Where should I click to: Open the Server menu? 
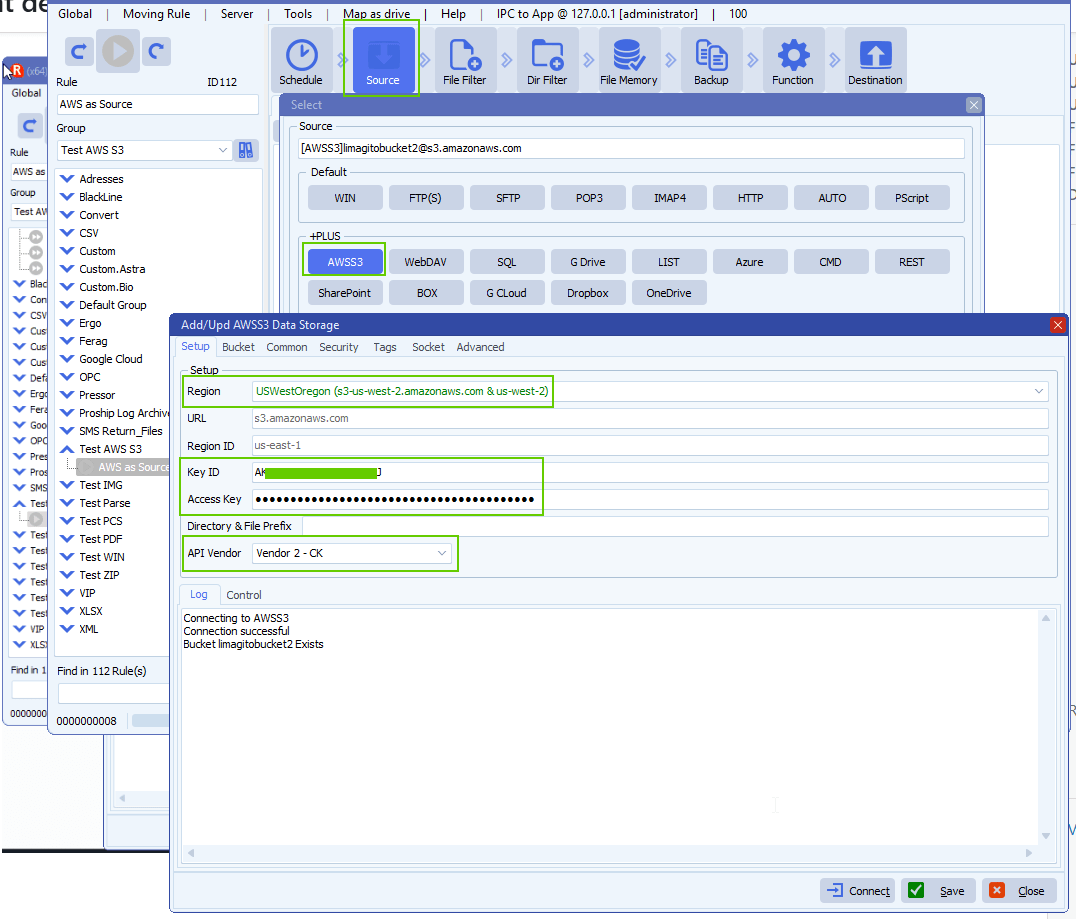(237, 14)
